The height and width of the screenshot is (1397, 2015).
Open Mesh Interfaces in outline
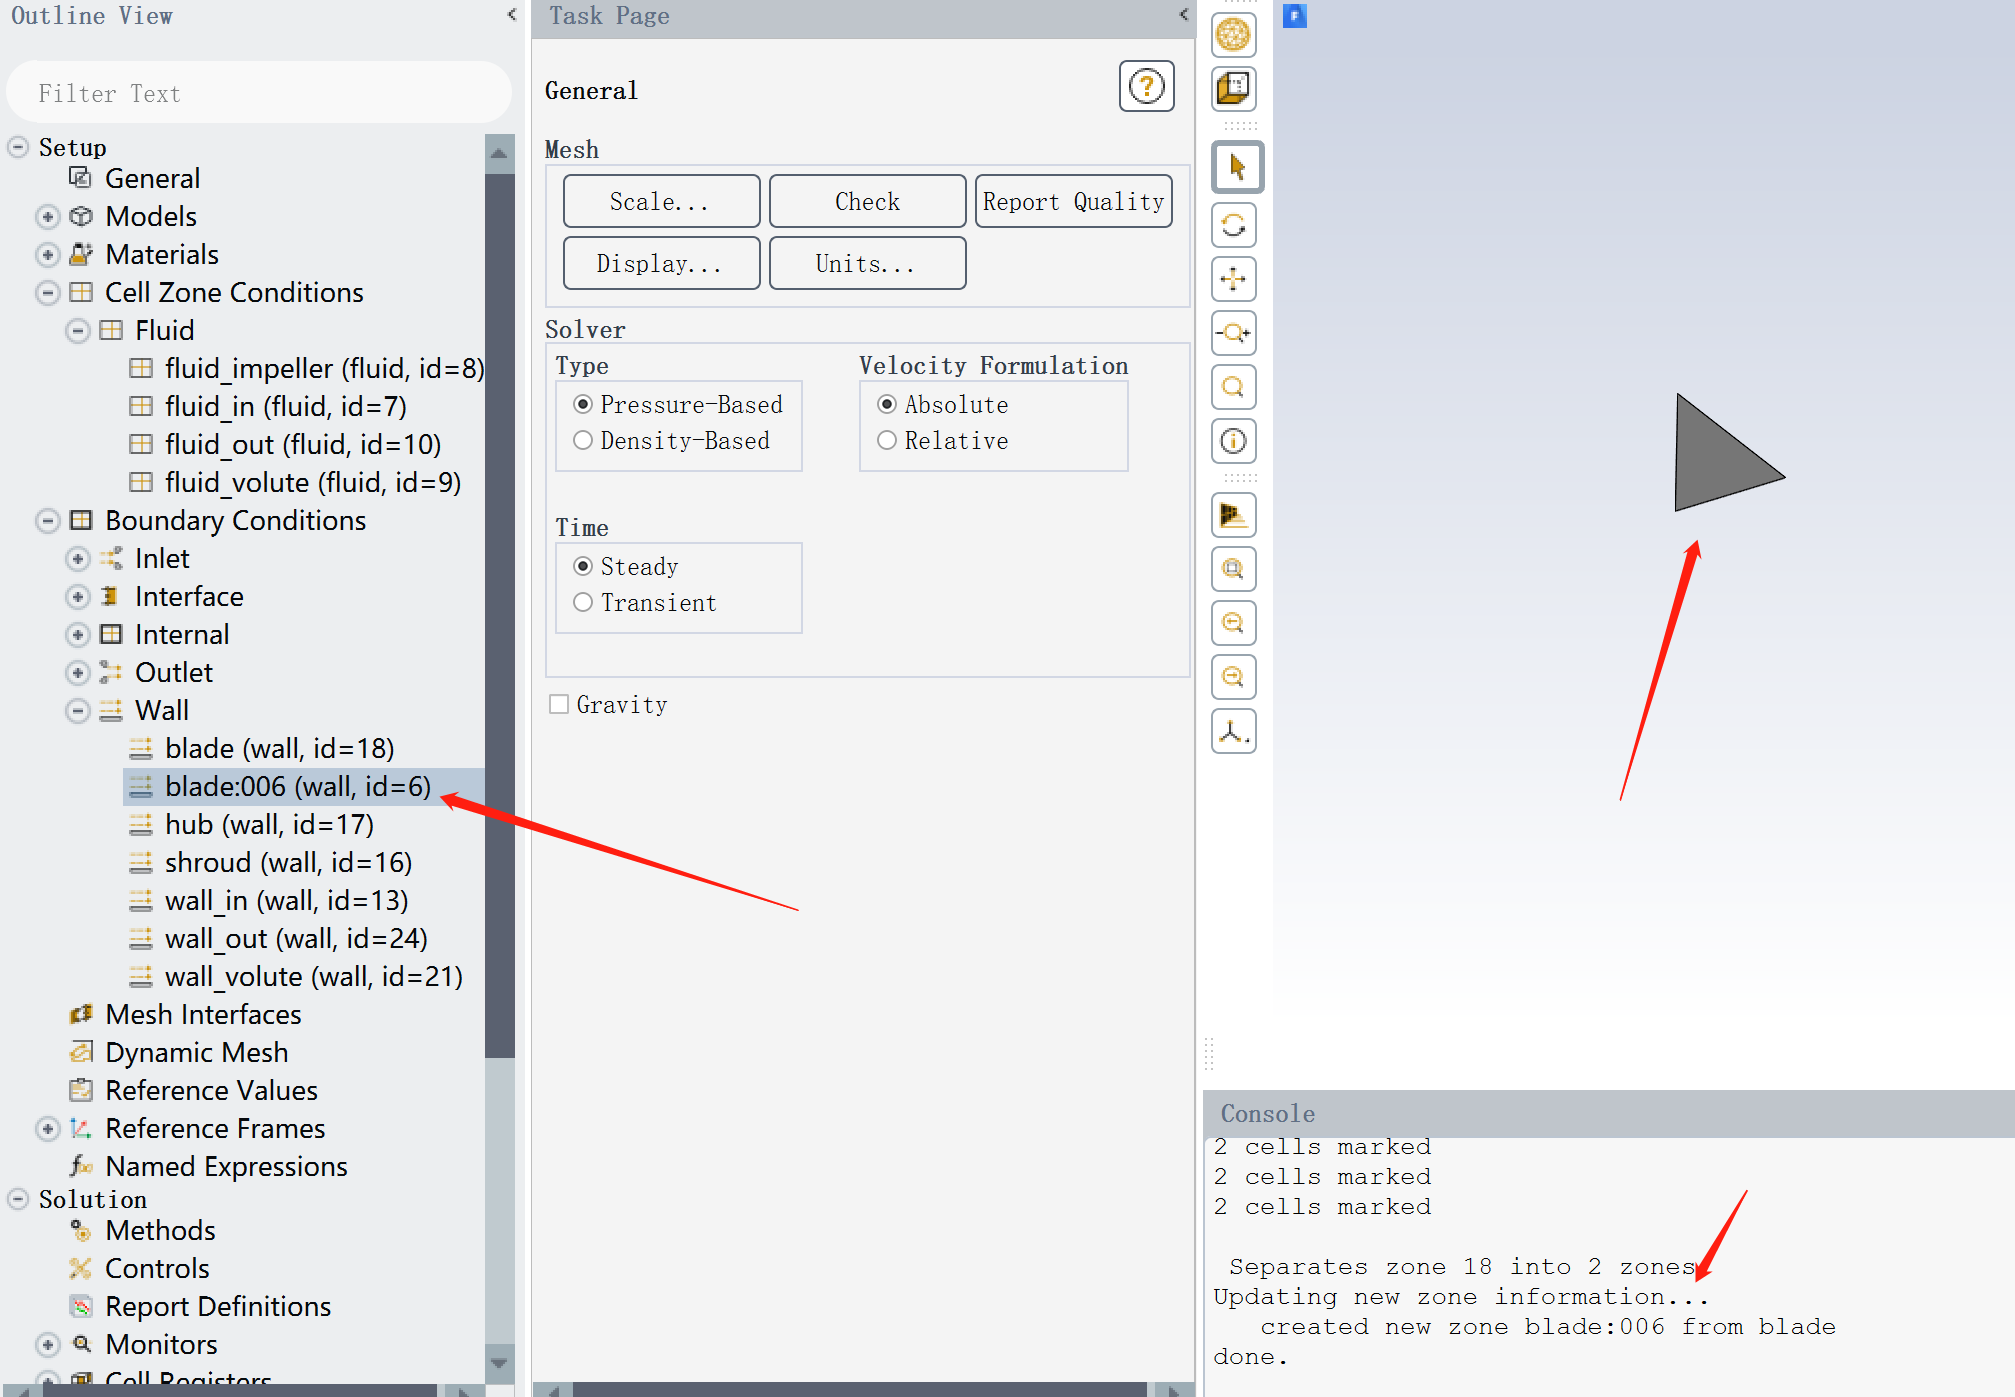tap(203, 1015)
